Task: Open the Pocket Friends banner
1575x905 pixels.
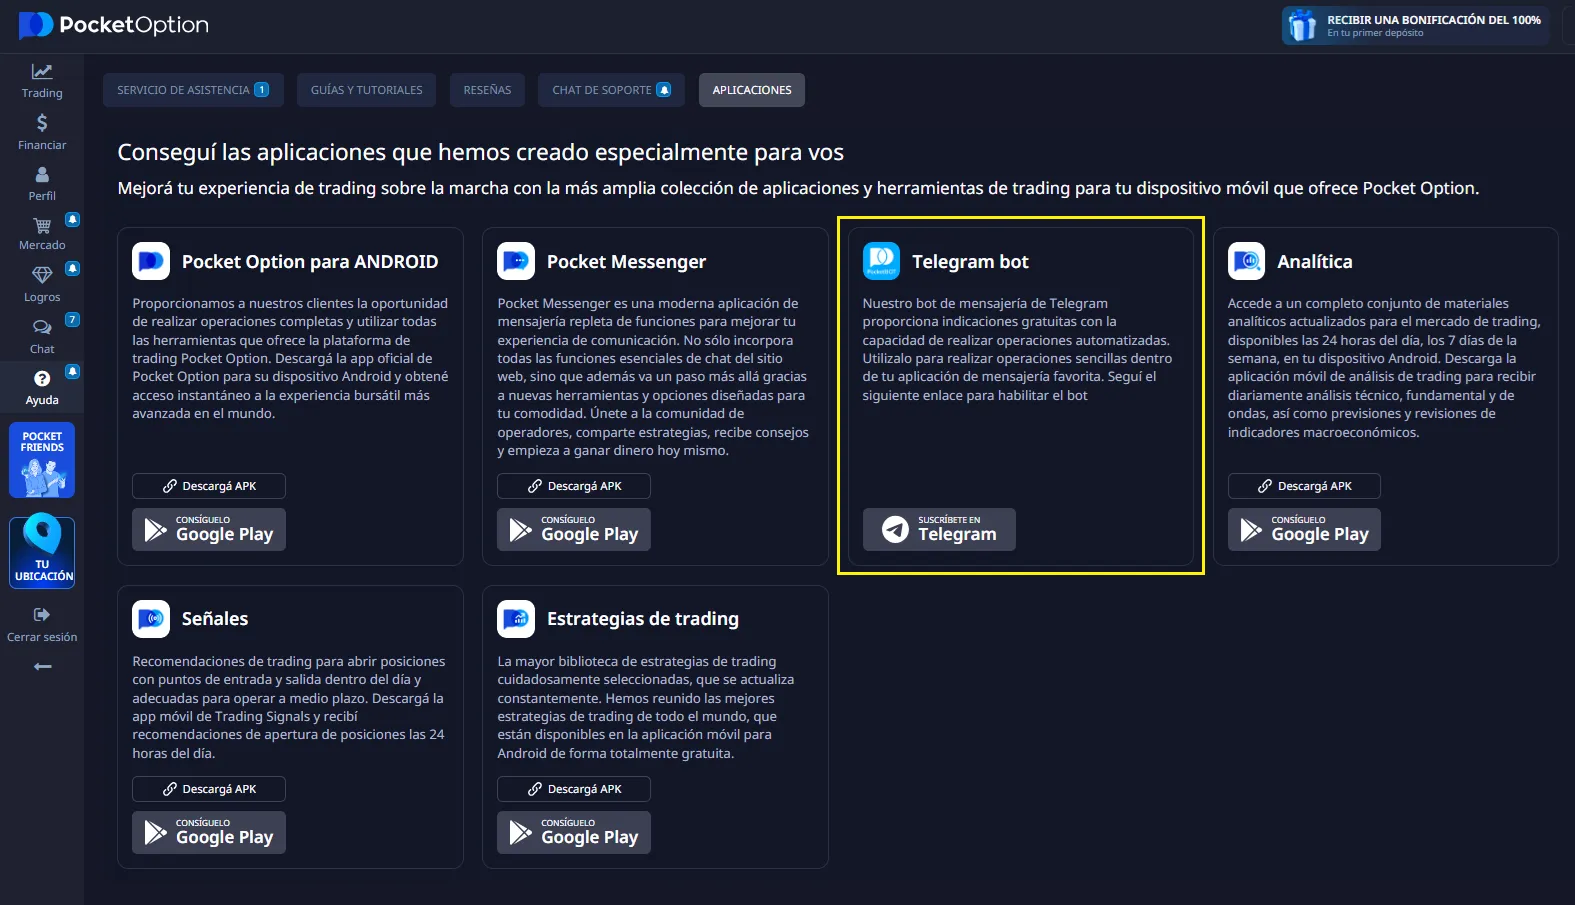Action: (x=42, y=460)
